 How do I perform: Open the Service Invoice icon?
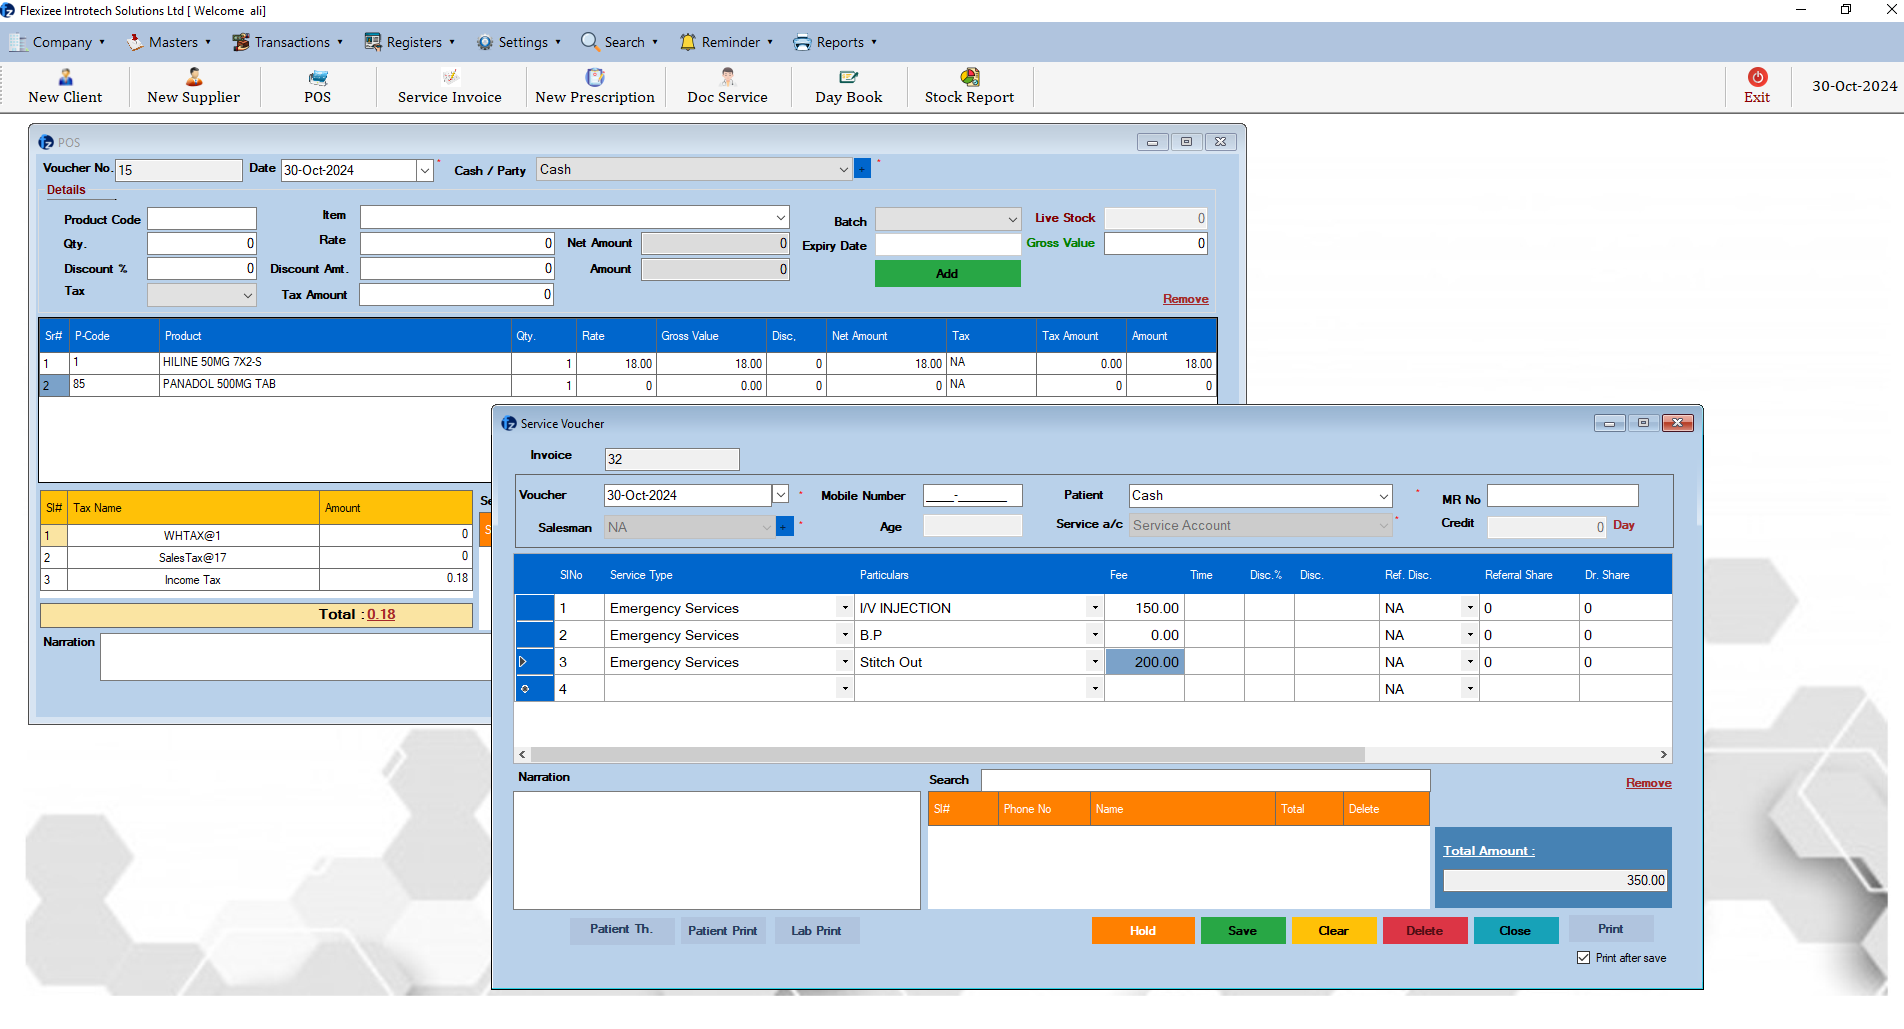tap(450, 78)
